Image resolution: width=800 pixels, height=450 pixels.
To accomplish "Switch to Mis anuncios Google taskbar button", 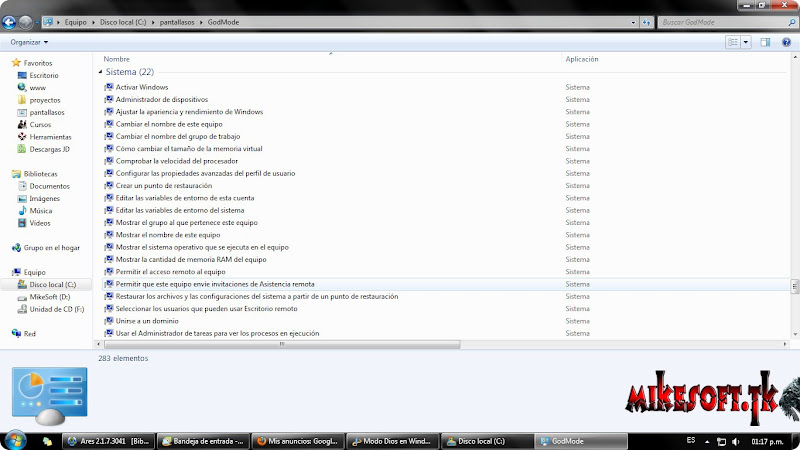I will (x=298, y=441).
